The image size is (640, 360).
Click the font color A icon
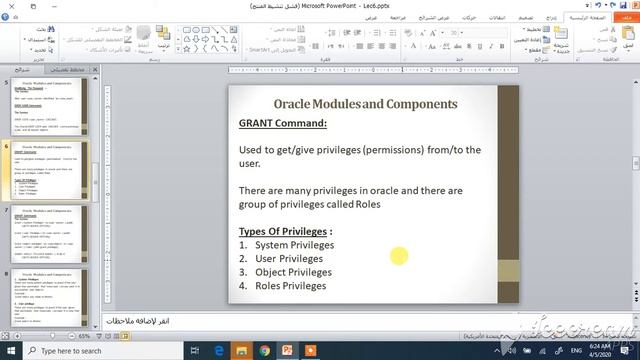click(413, 46)
